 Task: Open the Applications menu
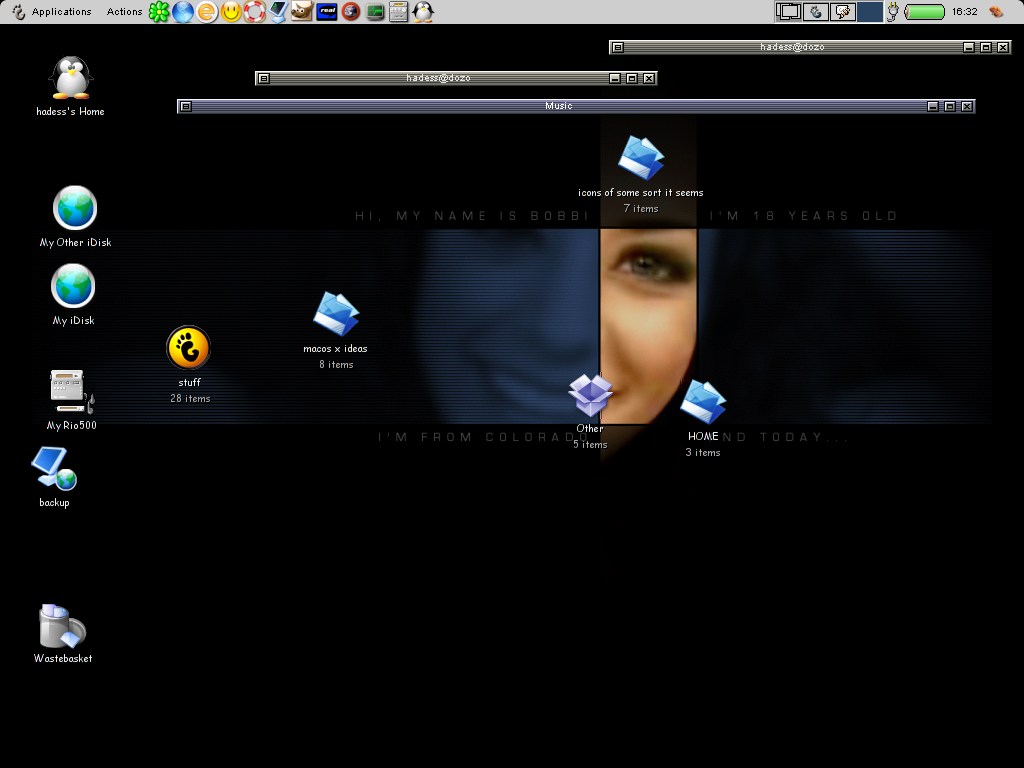coord(61,12)
